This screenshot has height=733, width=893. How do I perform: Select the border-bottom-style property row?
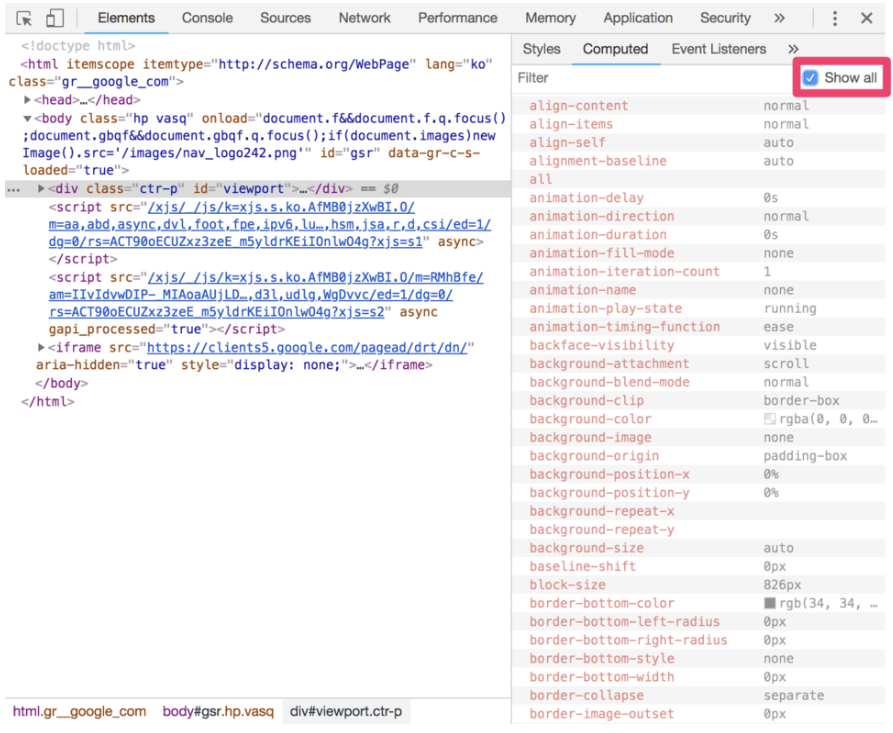click(x=698, y=658)
